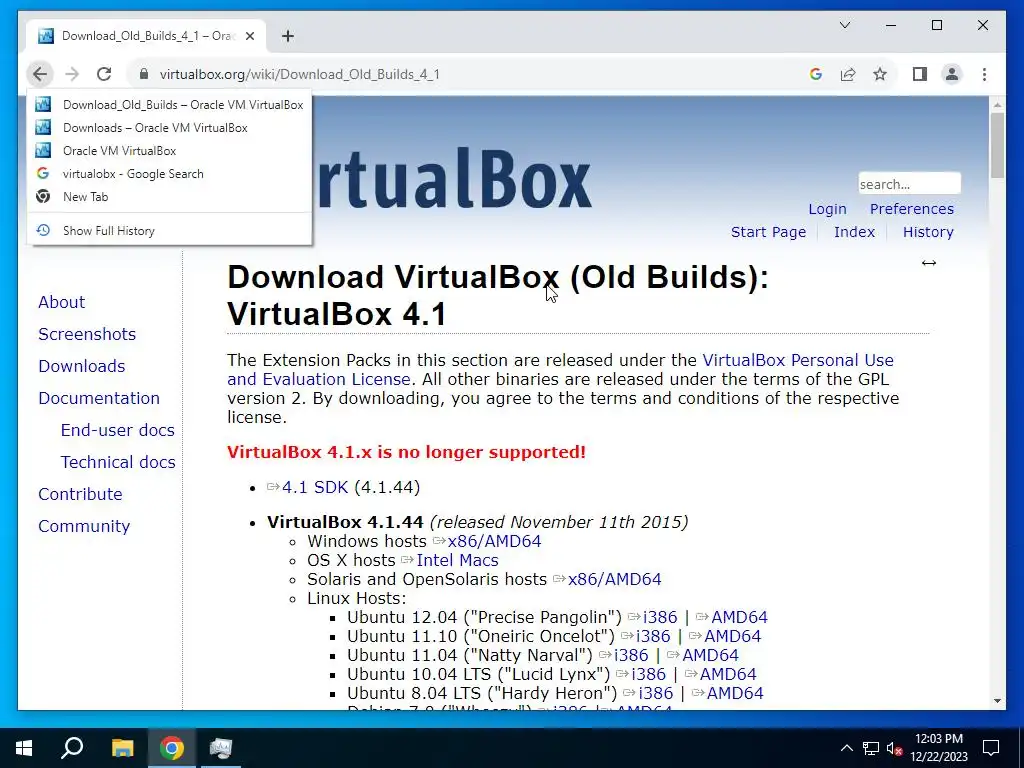Open the History wiki link
This screenshot has height=768, width=1024.
(x=927, y=232)
